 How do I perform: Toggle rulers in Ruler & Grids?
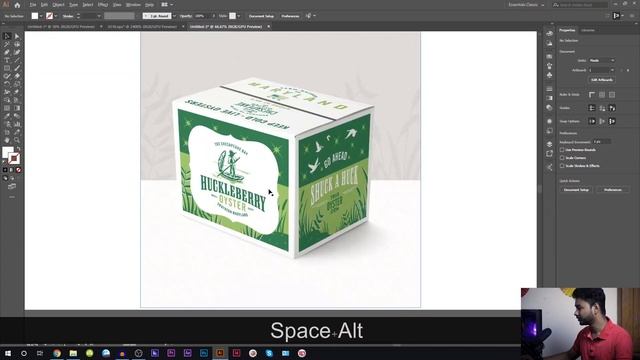[592, 95]
